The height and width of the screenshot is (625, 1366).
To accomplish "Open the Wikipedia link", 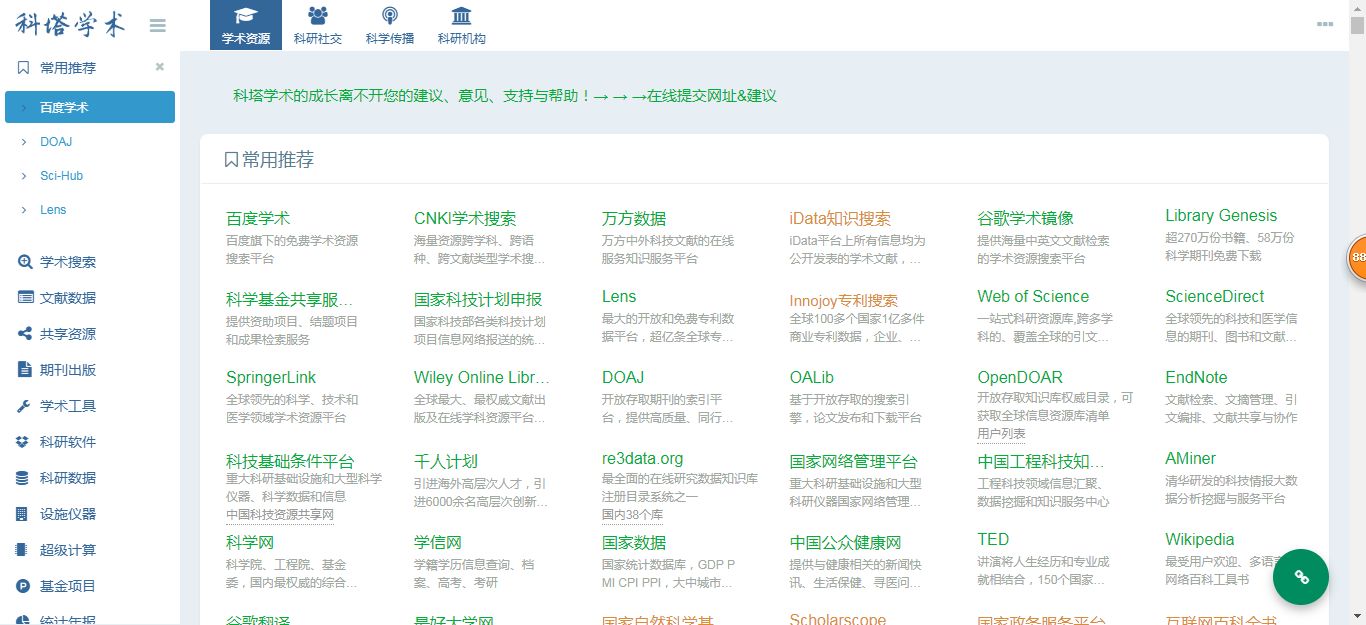I will pyautogui.click(x=1200, y=539).
